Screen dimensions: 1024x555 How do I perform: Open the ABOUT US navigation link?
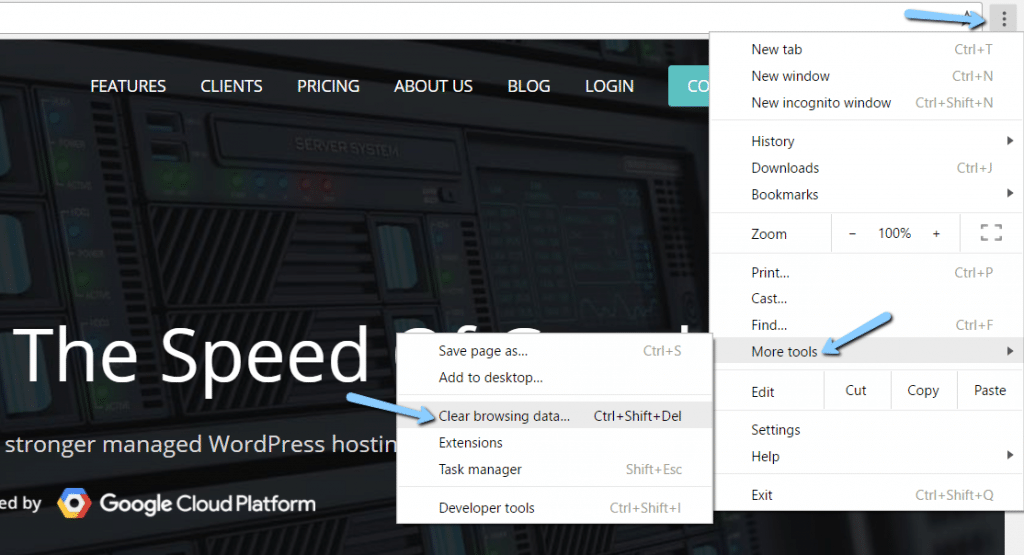(x=433, y=86)
